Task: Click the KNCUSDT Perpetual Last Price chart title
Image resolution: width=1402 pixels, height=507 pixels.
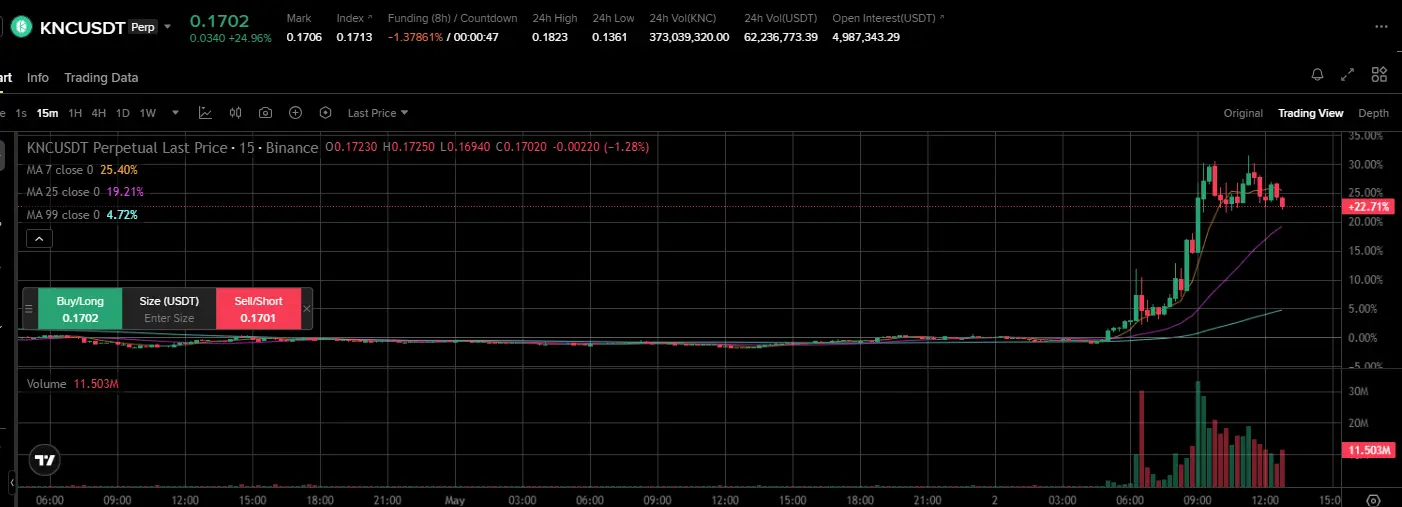Action: [x=172, y=147]
